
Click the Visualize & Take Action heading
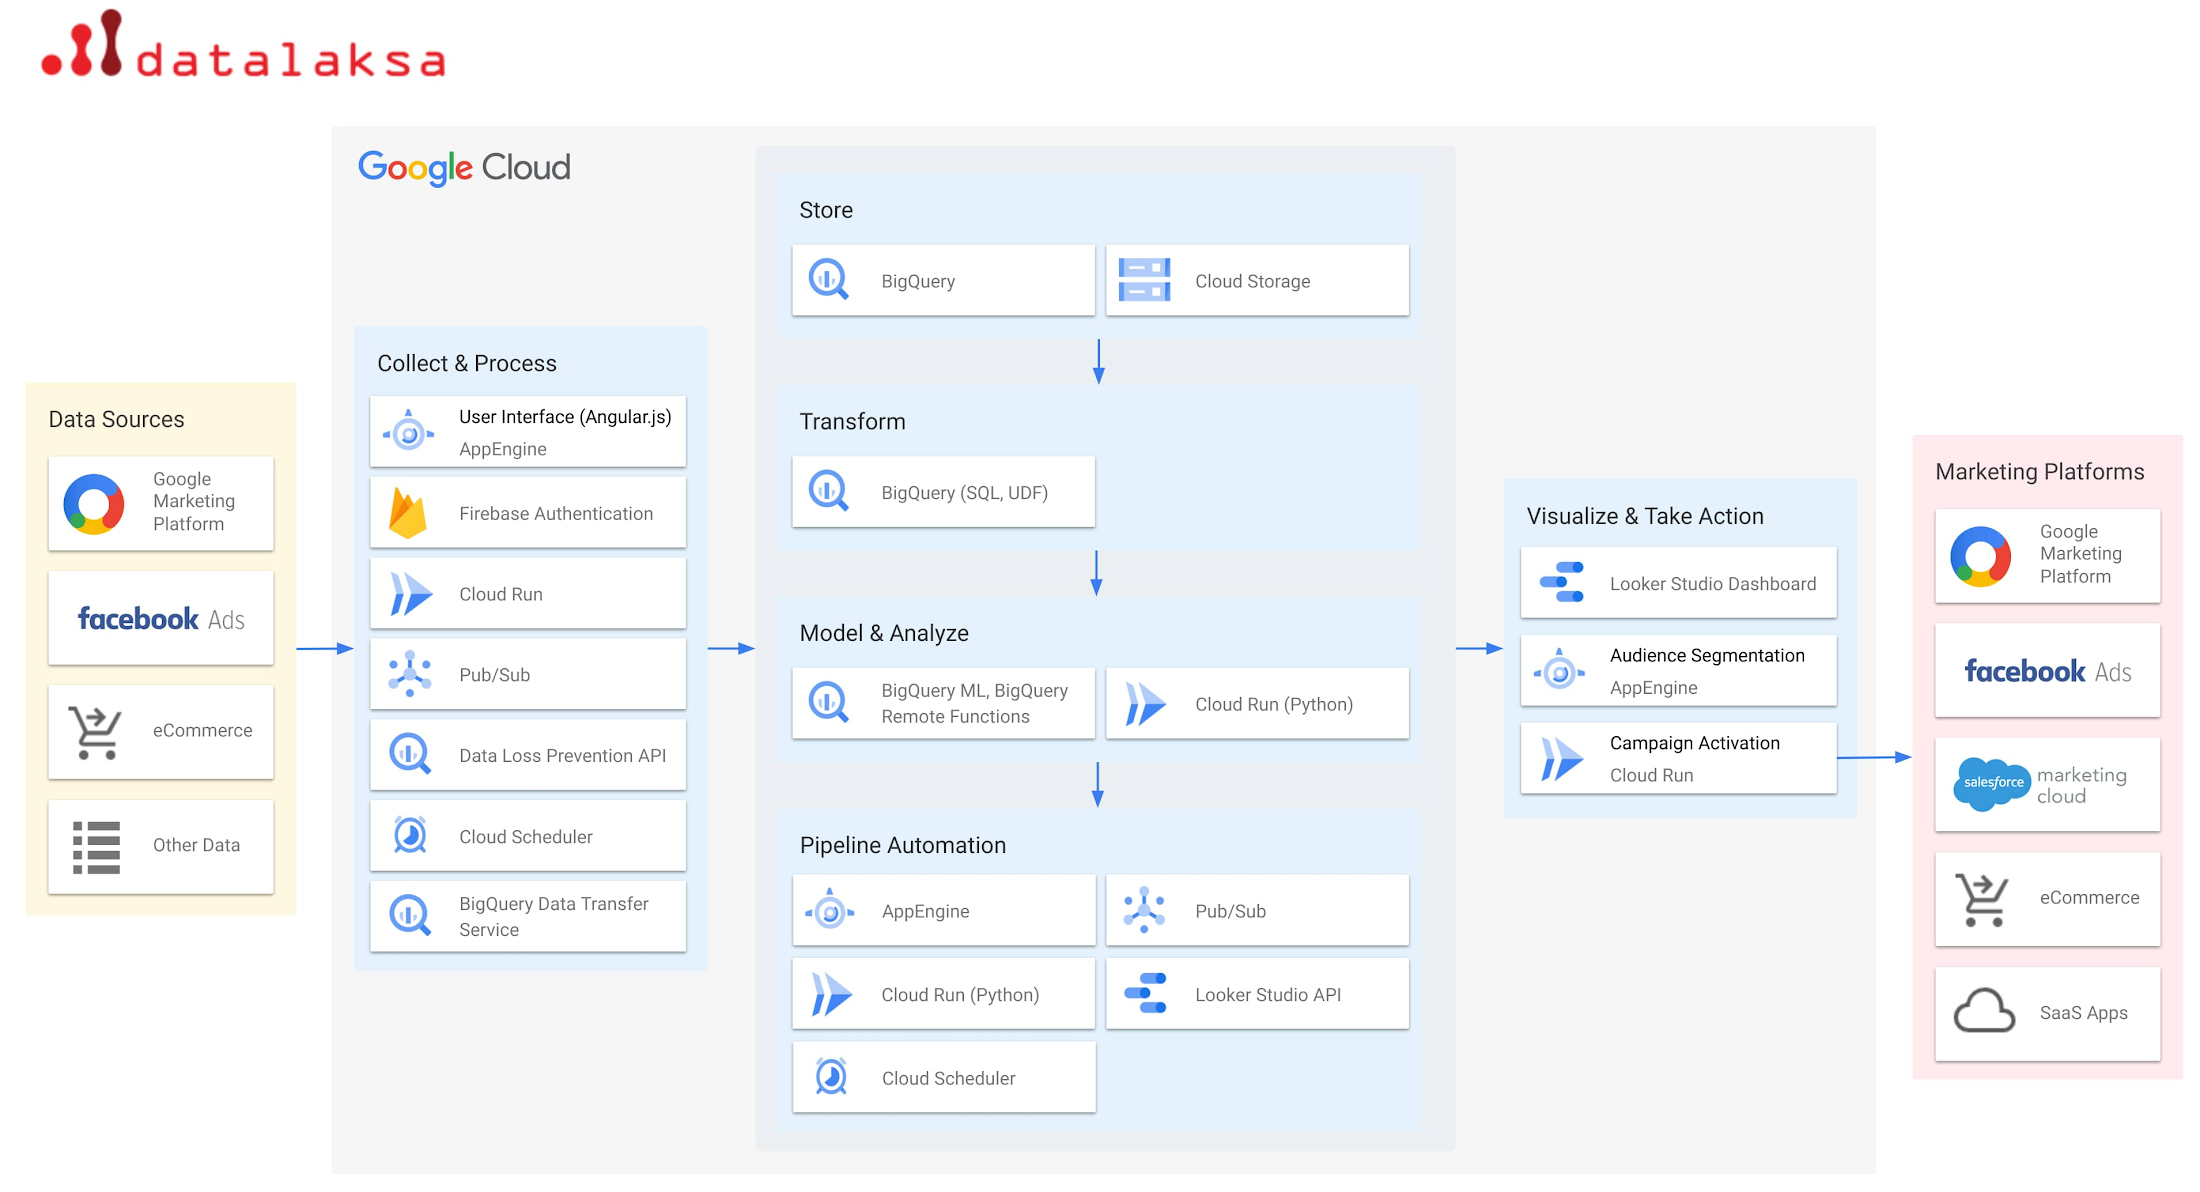click(x=1645, y=516)
